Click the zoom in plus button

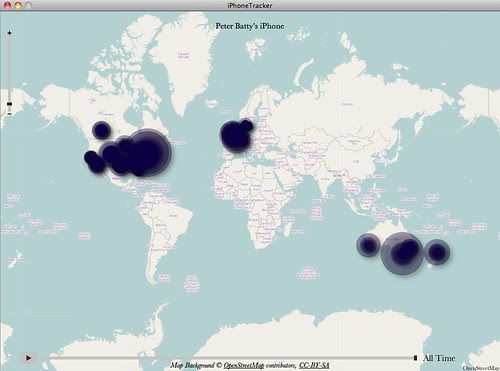click(x=9, y=33)
